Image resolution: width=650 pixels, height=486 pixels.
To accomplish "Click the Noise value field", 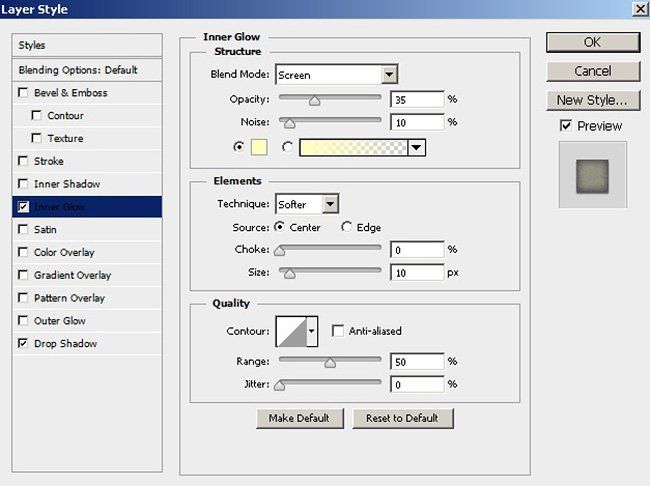I will click(x=417, y=122).
